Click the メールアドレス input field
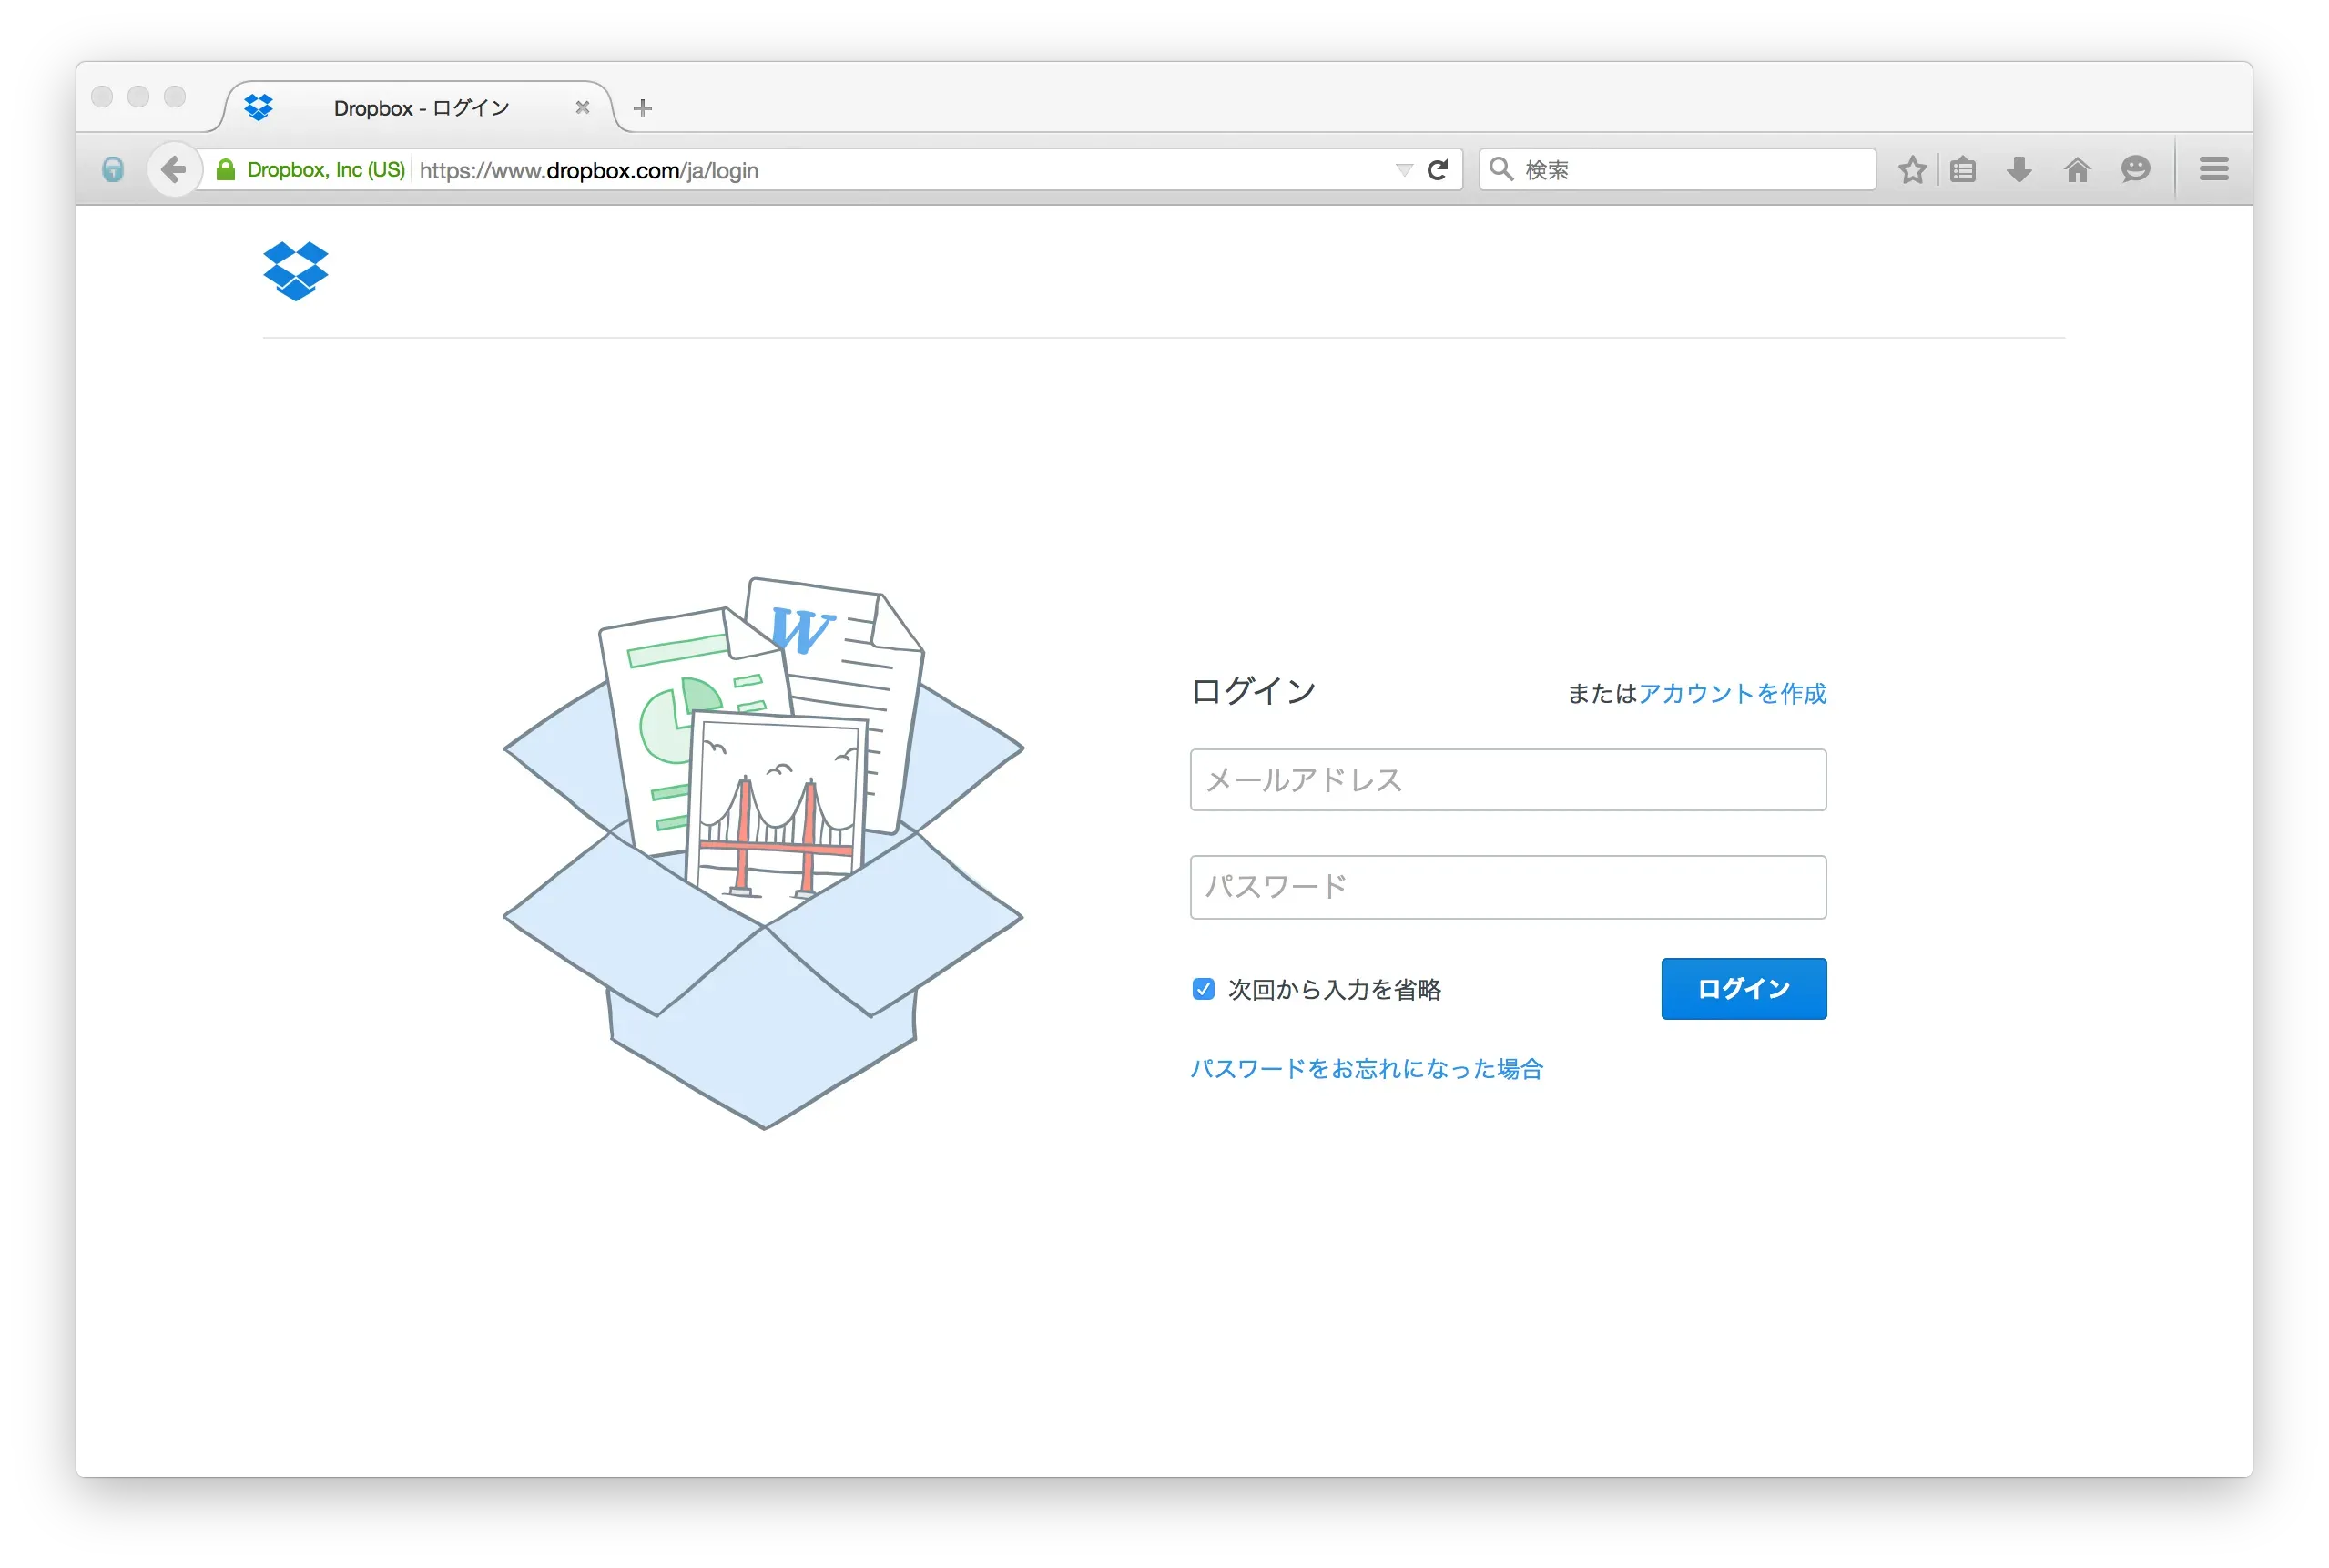This screenshot has height=1568, width=2329. (x=1507, y=780)
